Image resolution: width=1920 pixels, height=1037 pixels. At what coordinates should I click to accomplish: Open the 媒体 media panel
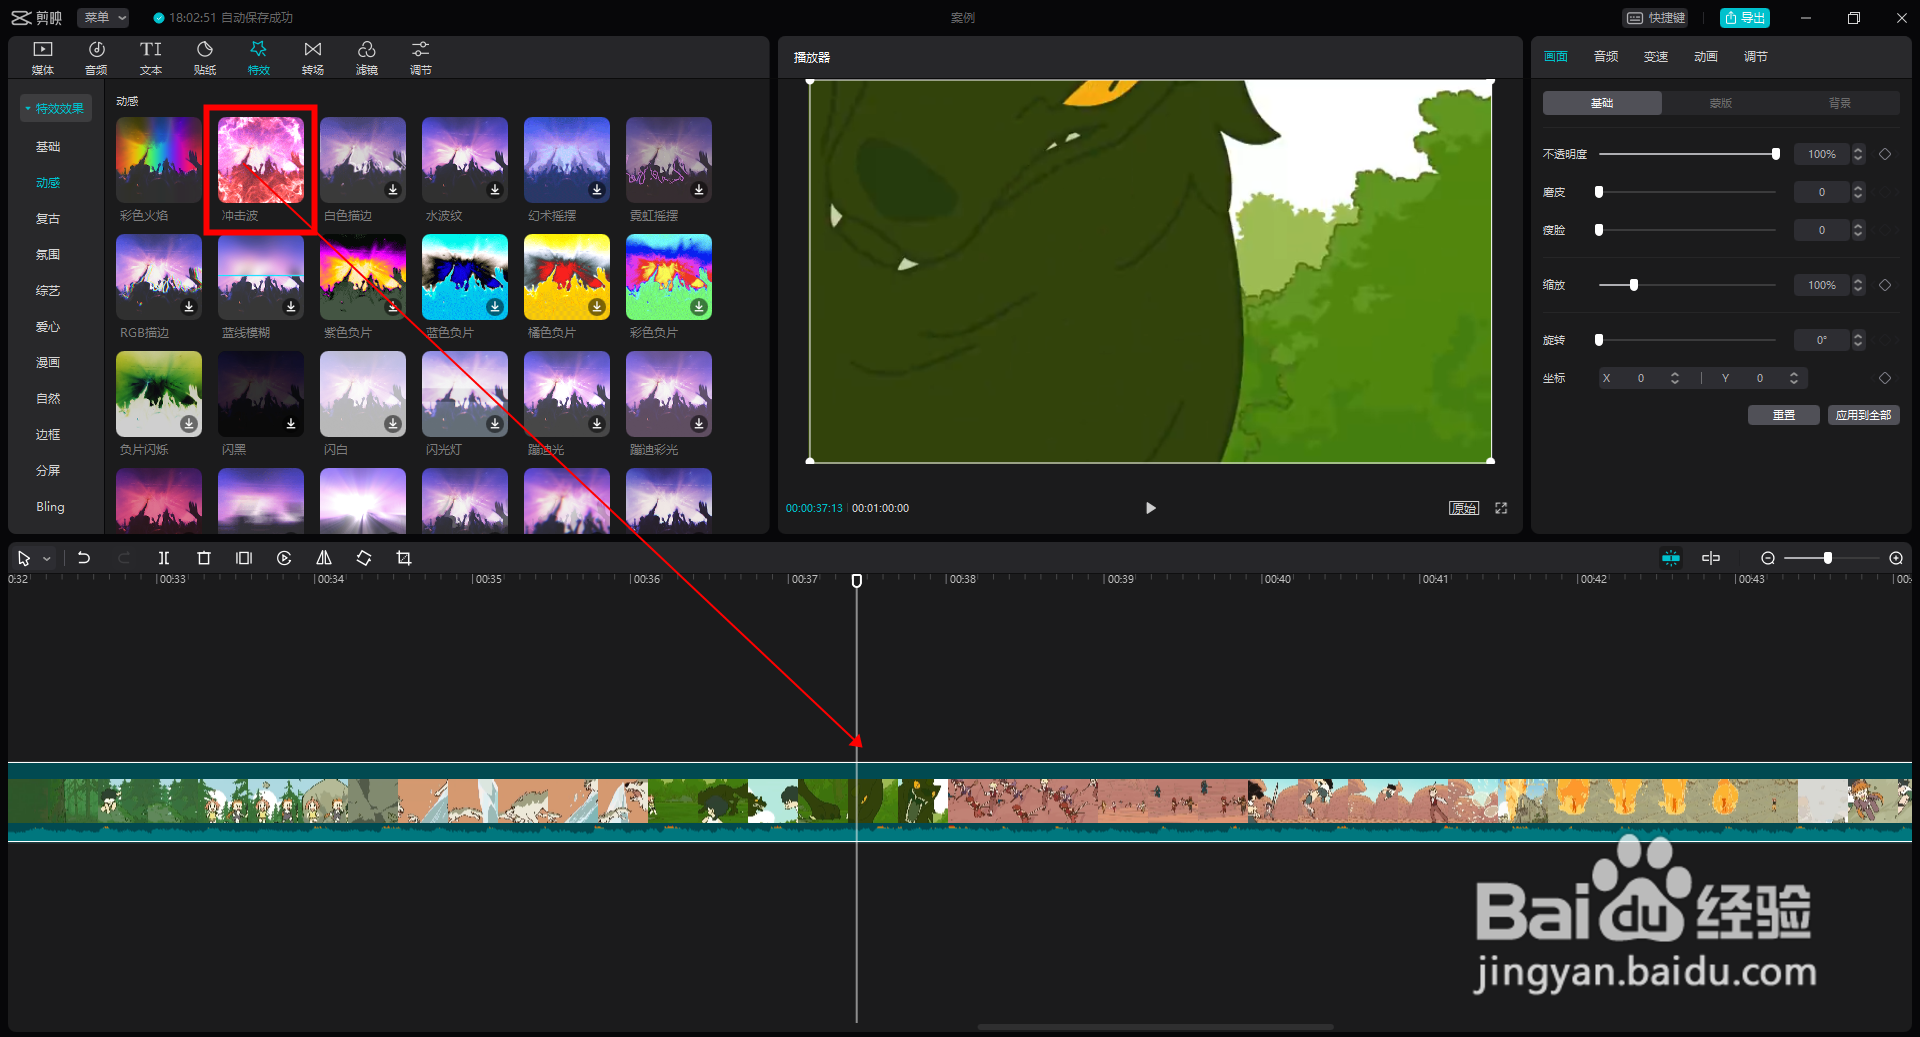tap(43, 58)
